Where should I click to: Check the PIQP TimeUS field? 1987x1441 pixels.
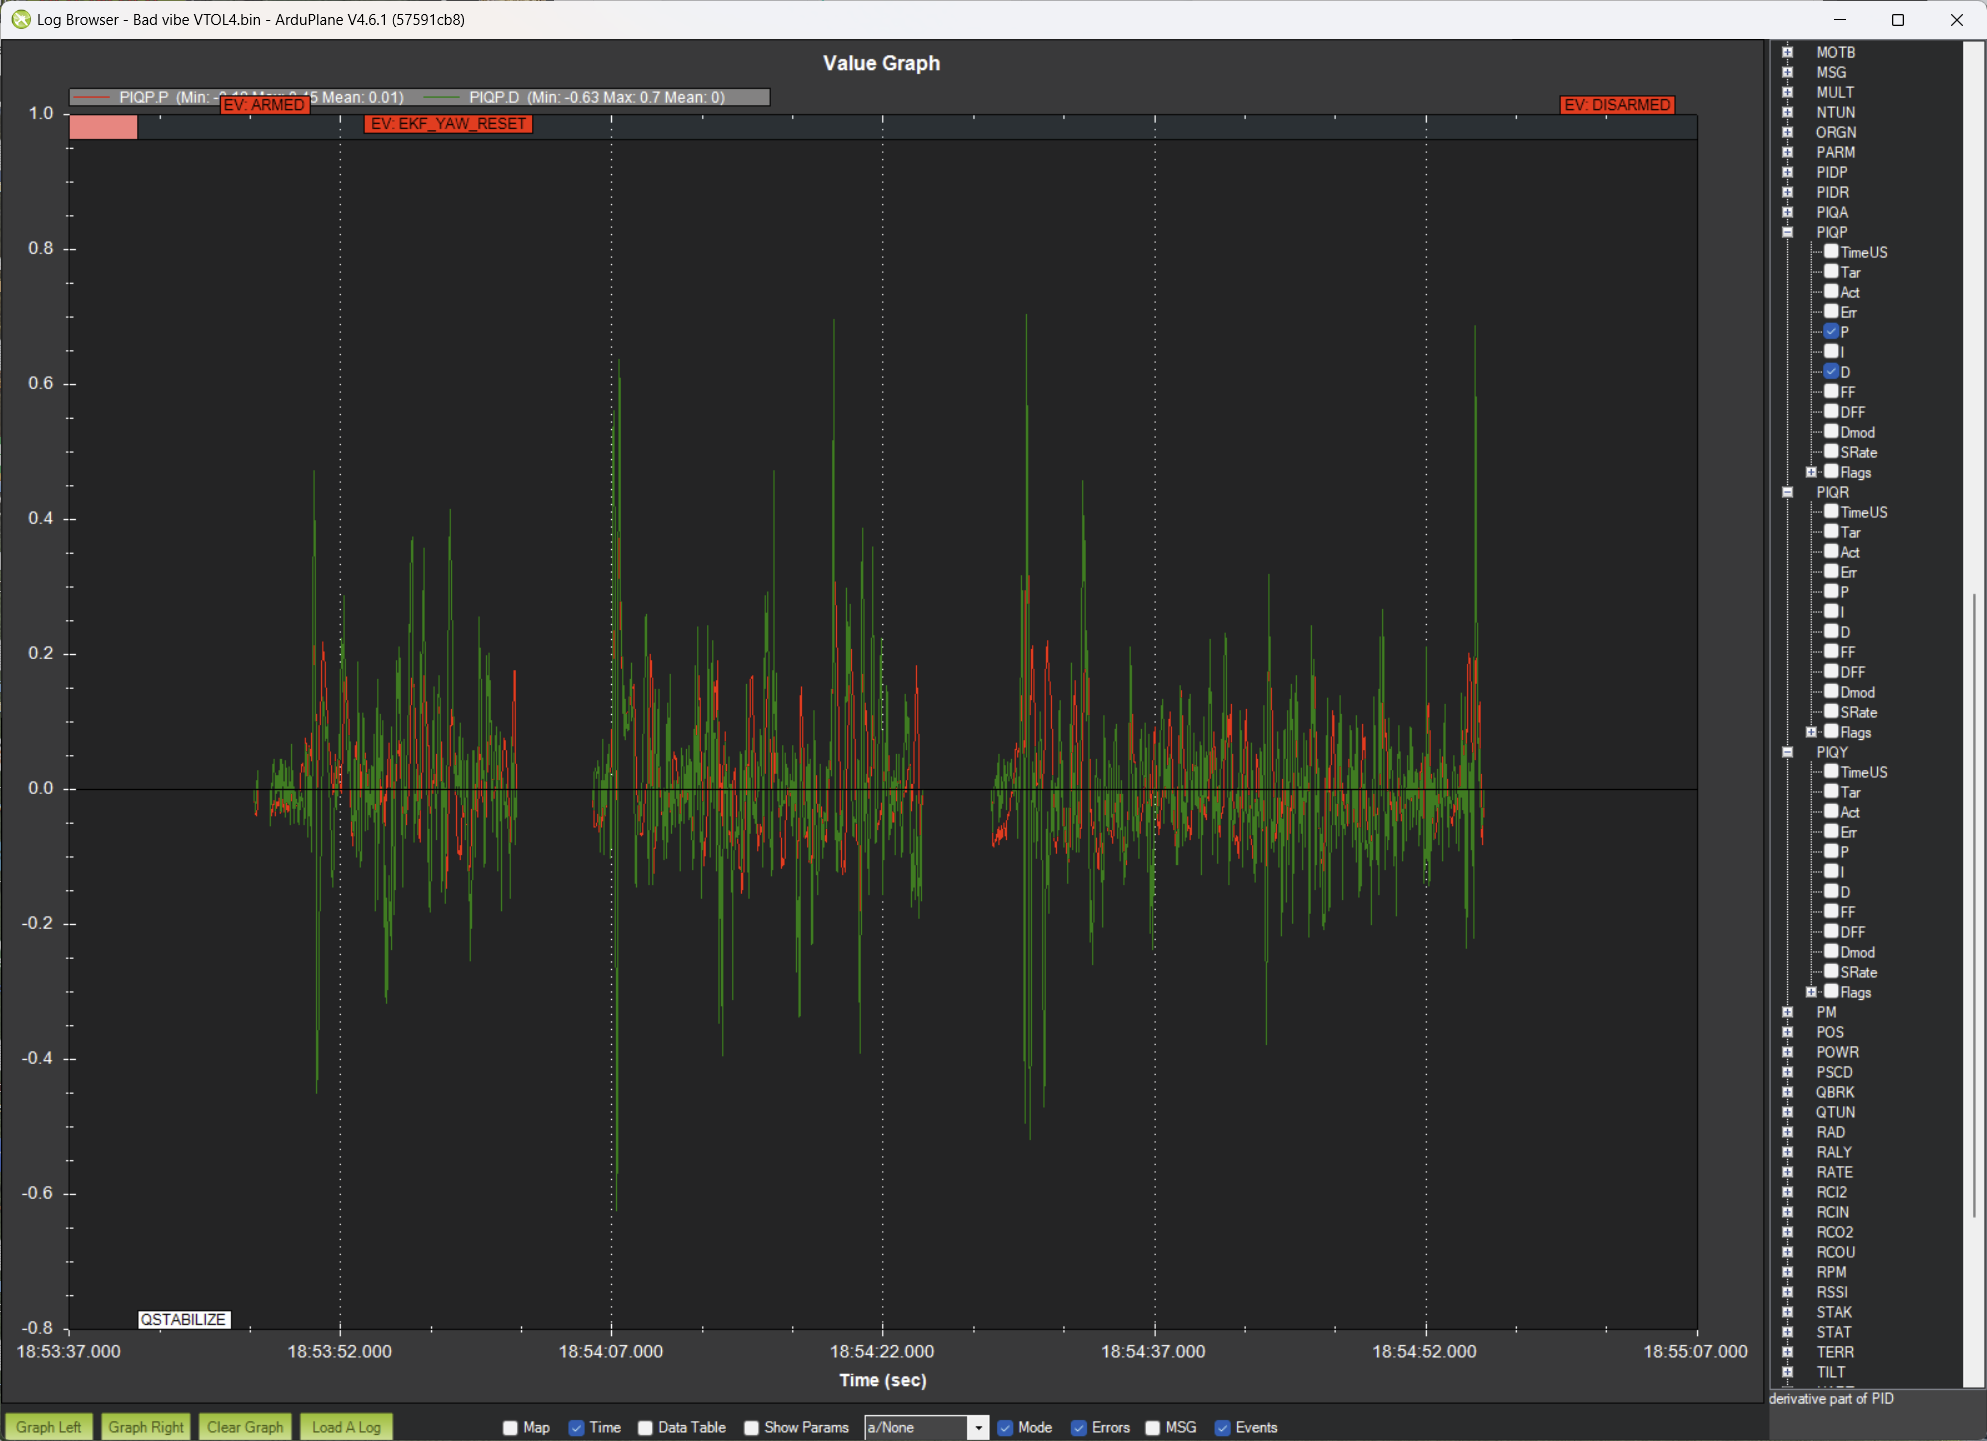(1831, 252)
